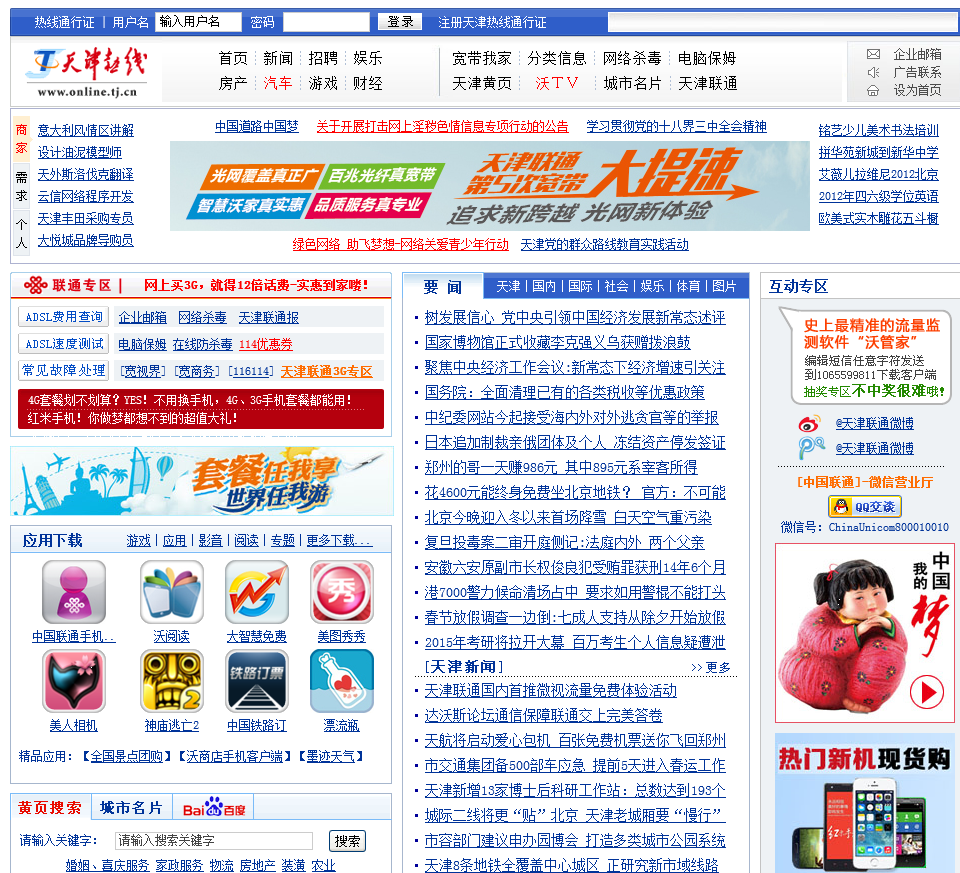This screenshot has height=873, width=960.
Task: Open the 新闻 navigation item
Action: [x=278, y=58]
